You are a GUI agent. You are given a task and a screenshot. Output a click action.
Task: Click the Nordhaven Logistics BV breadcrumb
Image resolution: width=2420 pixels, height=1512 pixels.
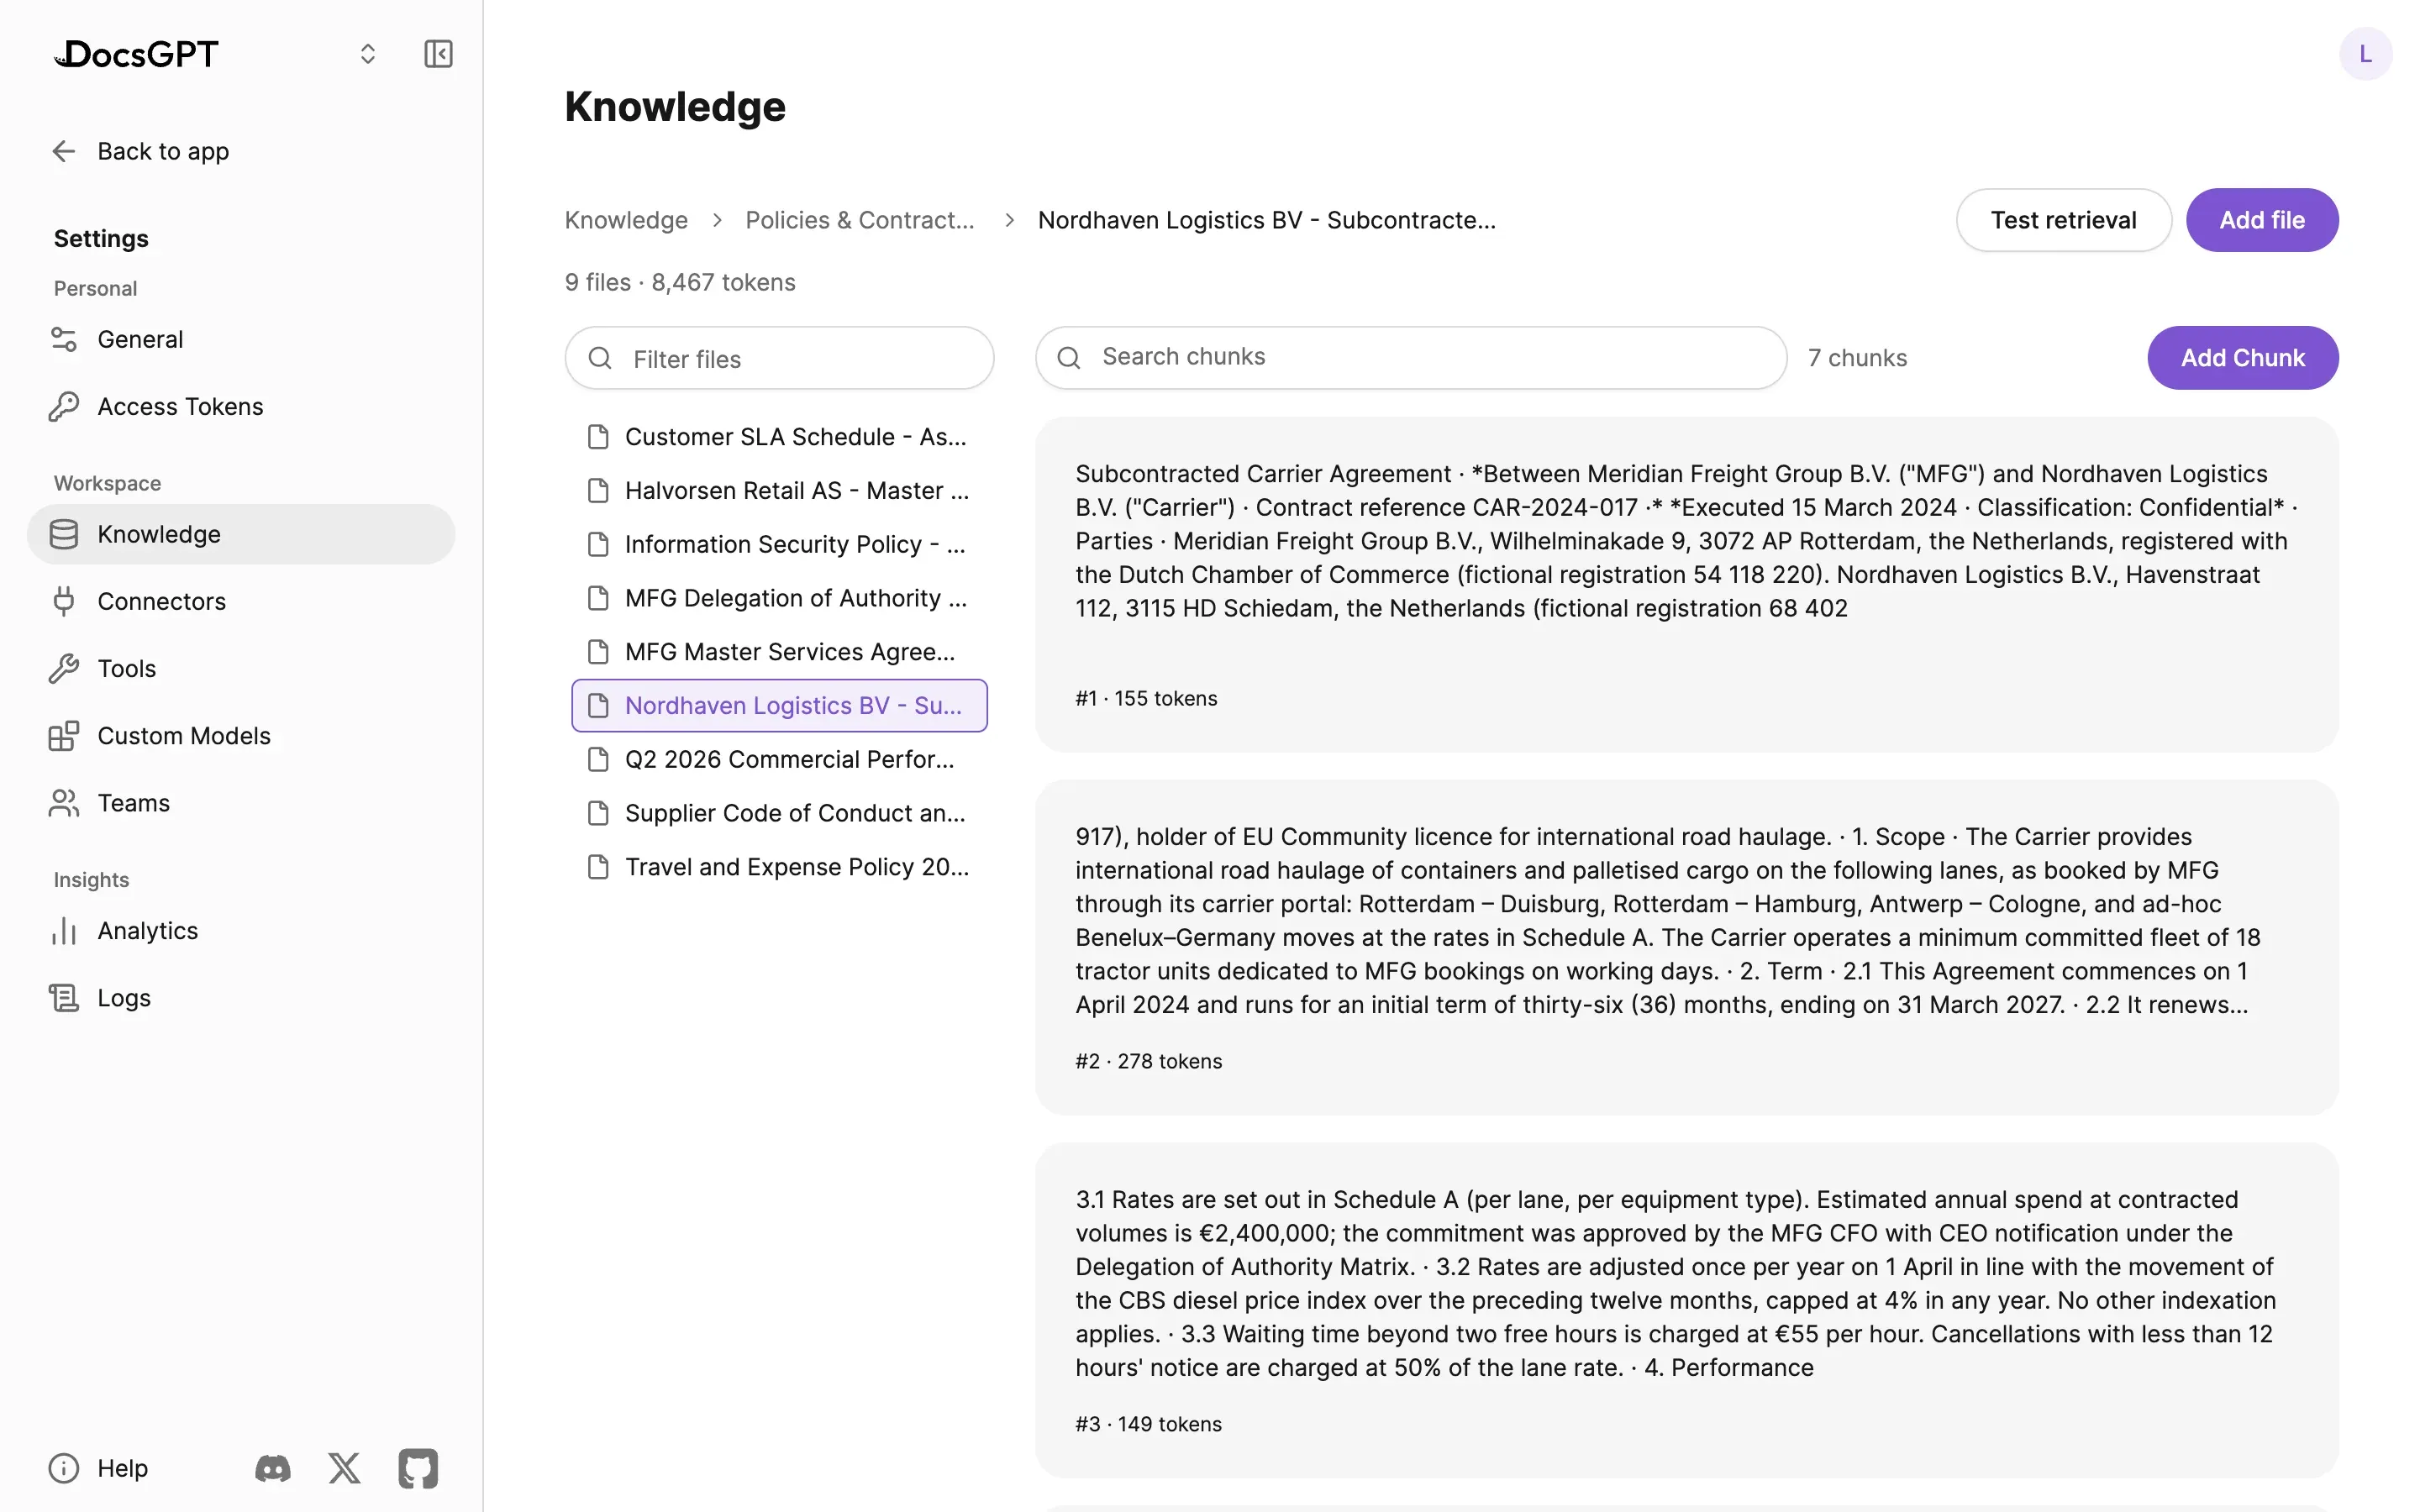pyautogui.click(x=1267, y=220)
